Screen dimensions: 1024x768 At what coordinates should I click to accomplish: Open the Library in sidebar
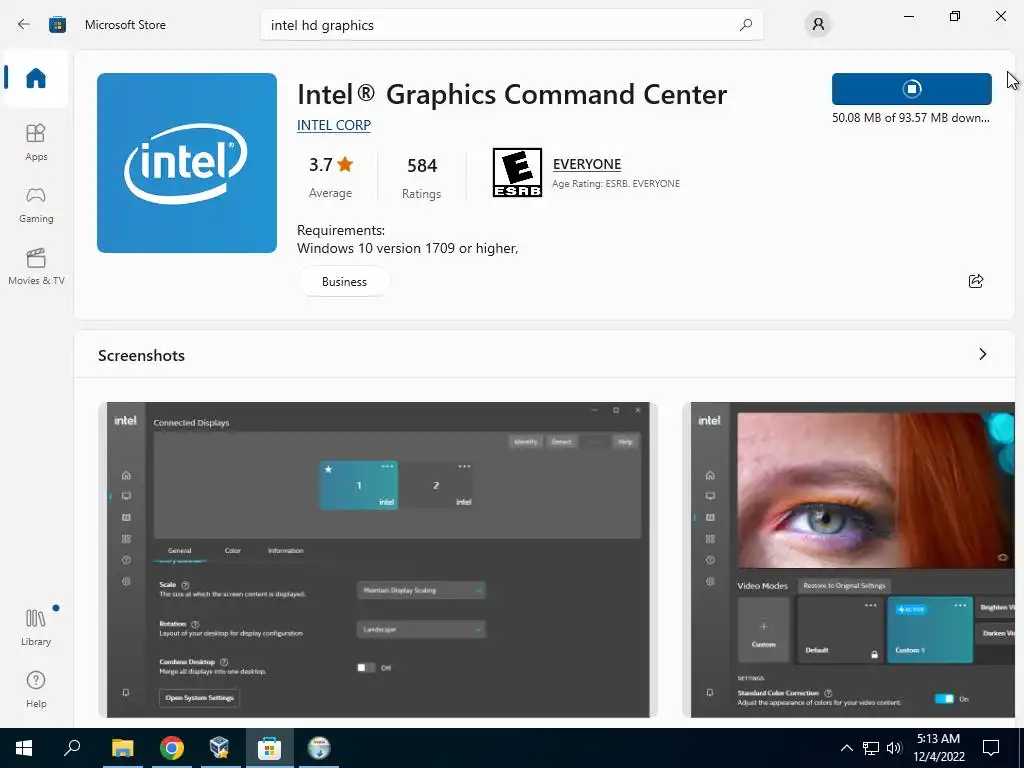[36, 627]
